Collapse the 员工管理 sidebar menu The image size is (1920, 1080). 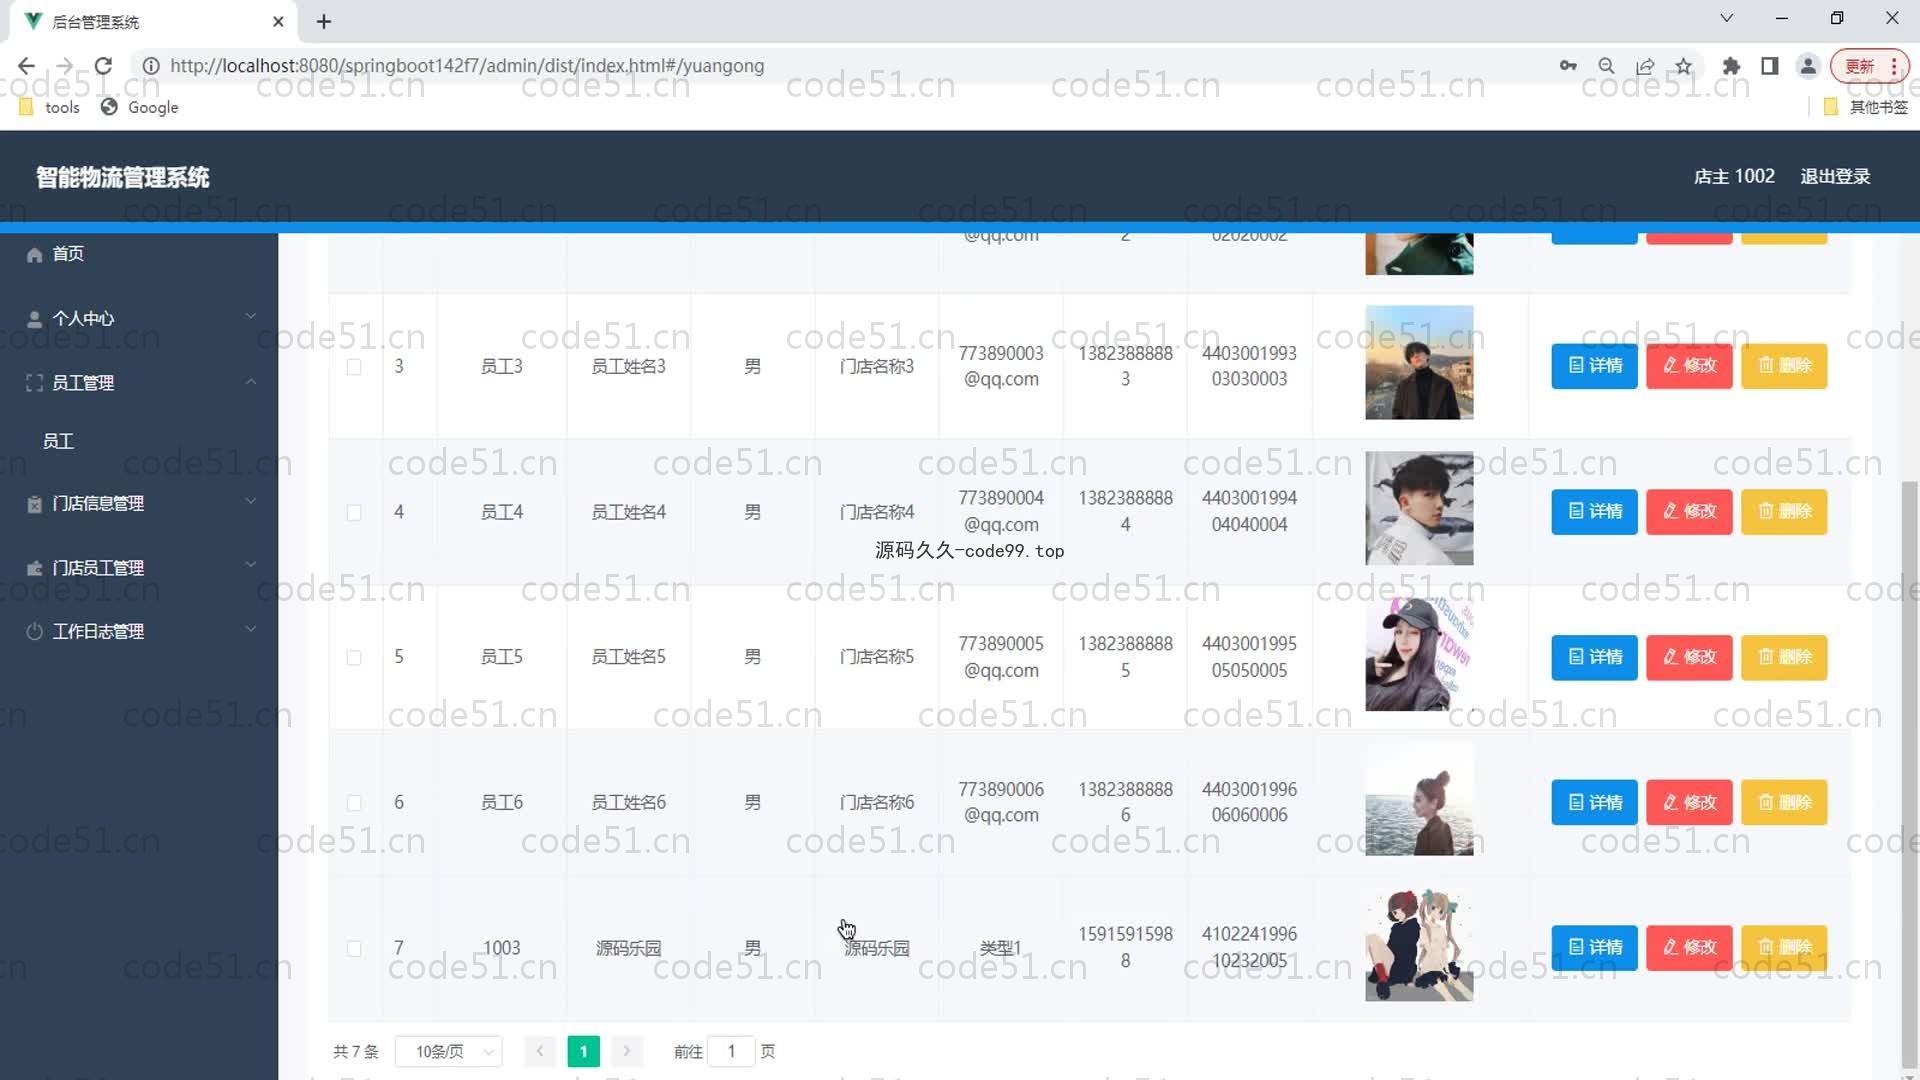139,382
